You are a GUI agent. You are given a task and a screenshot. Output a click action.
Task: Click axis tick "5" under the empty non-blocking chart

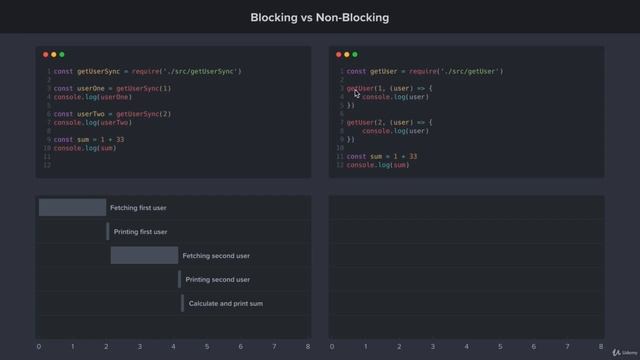pos(500,347)
